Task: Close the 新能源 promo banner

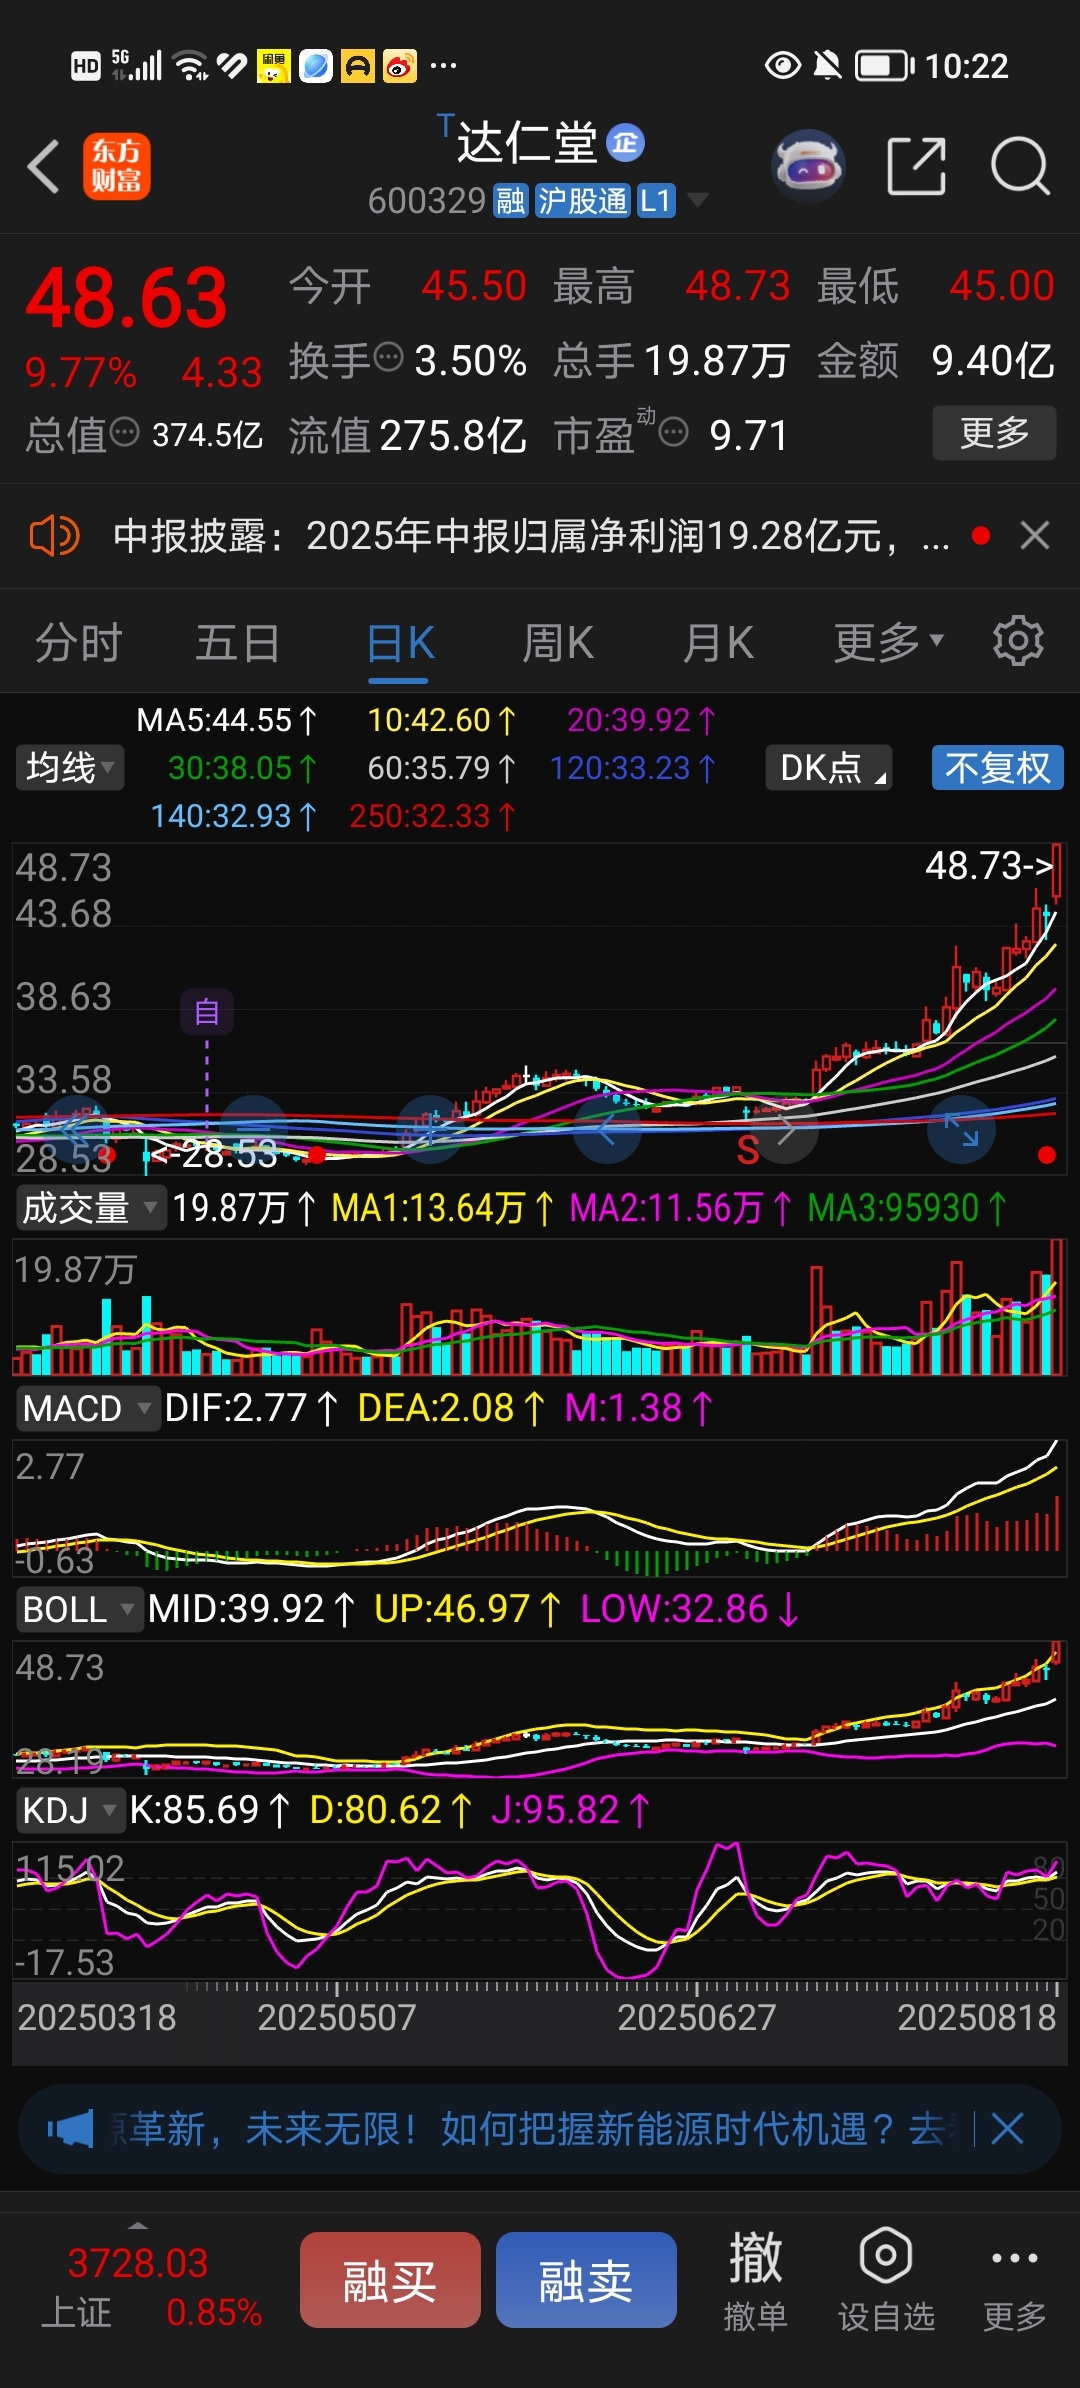Action: pyautogui.click(x=1007, y=2129)
